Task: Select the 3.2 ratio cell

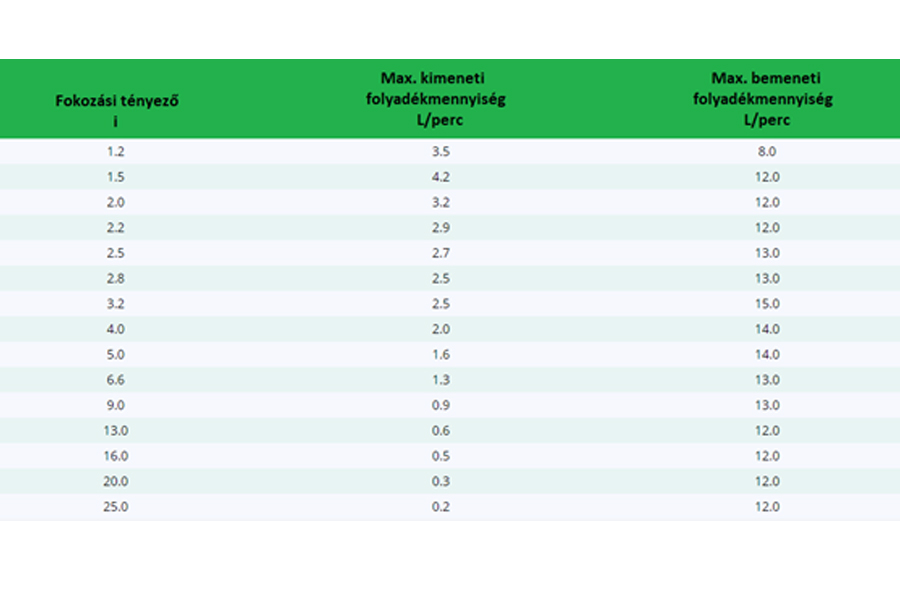Action: click(x=115, y=304)
